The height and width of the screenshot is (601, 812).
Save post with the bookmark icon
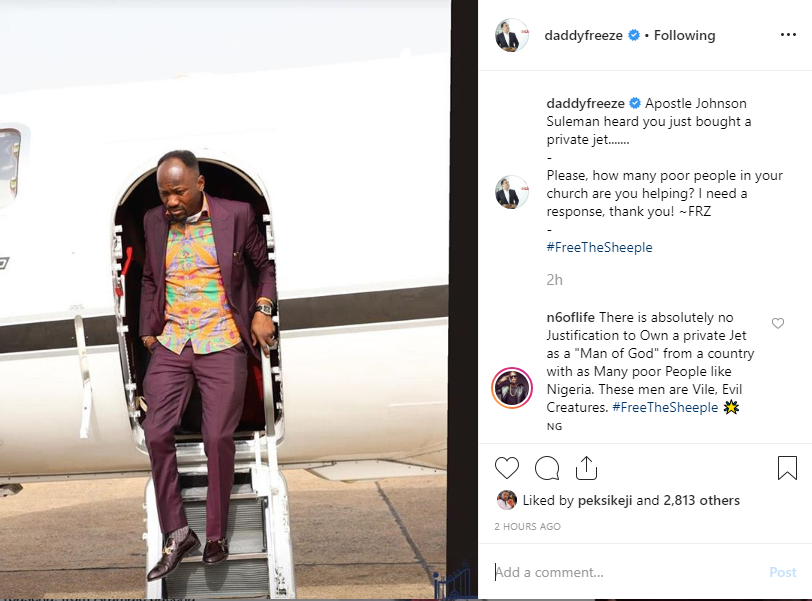pos(787,468)
